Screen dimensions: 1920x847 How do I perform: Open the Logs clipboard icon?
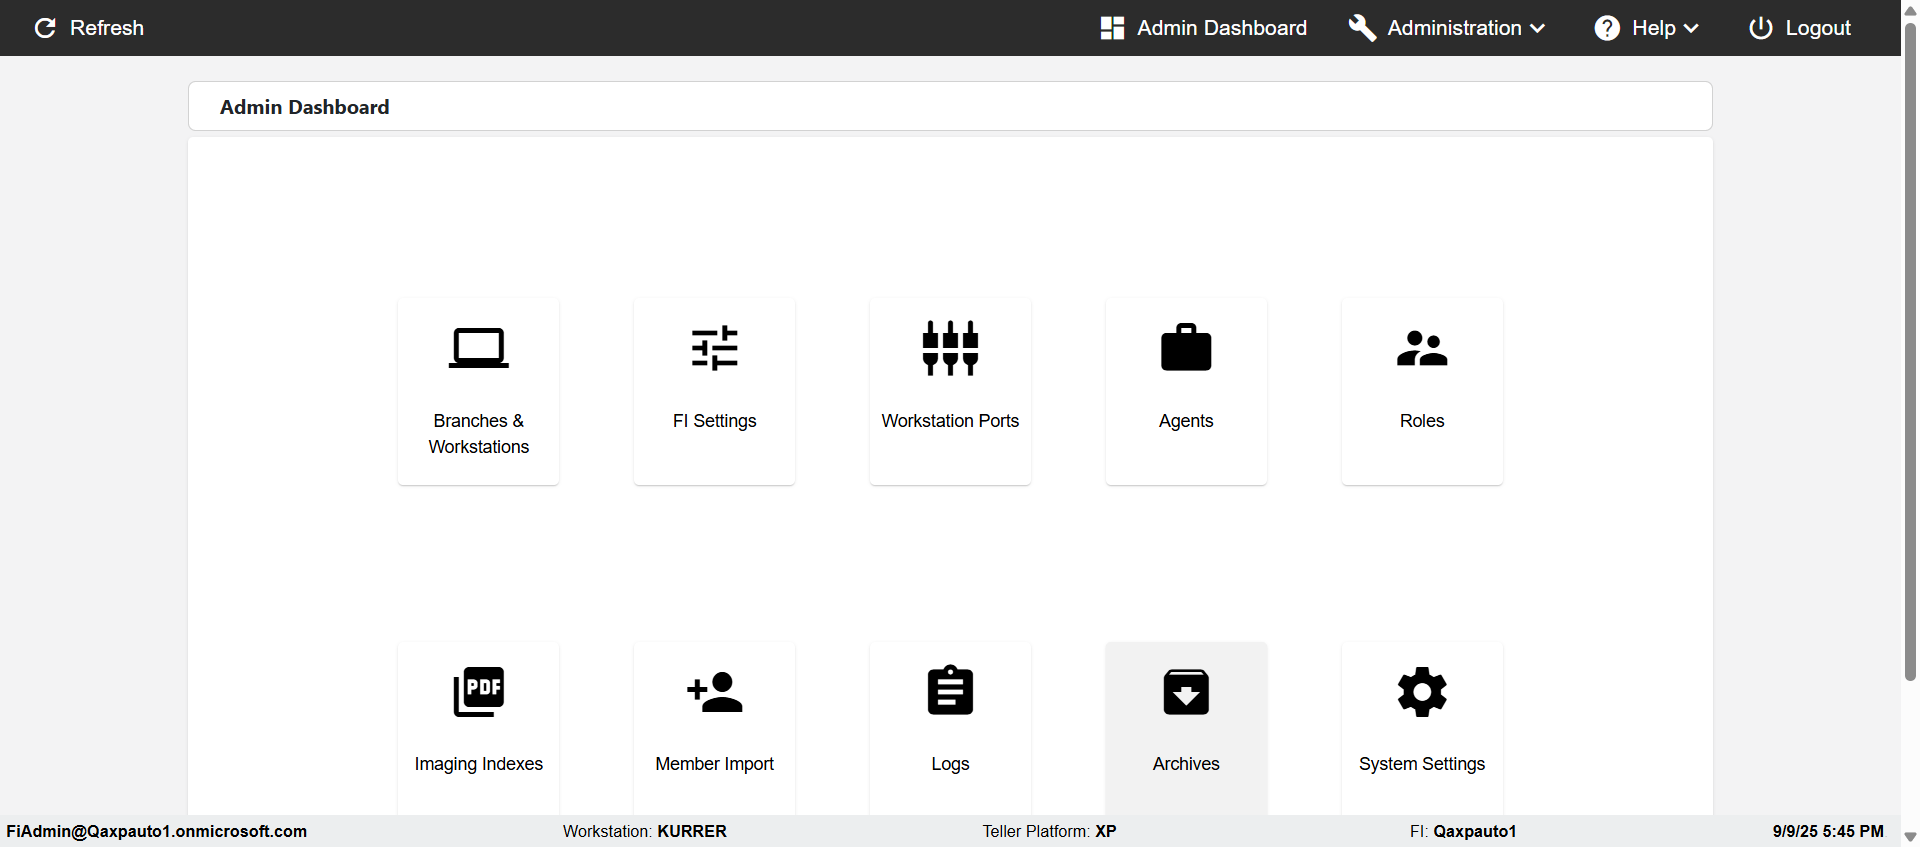click(950, 690)
